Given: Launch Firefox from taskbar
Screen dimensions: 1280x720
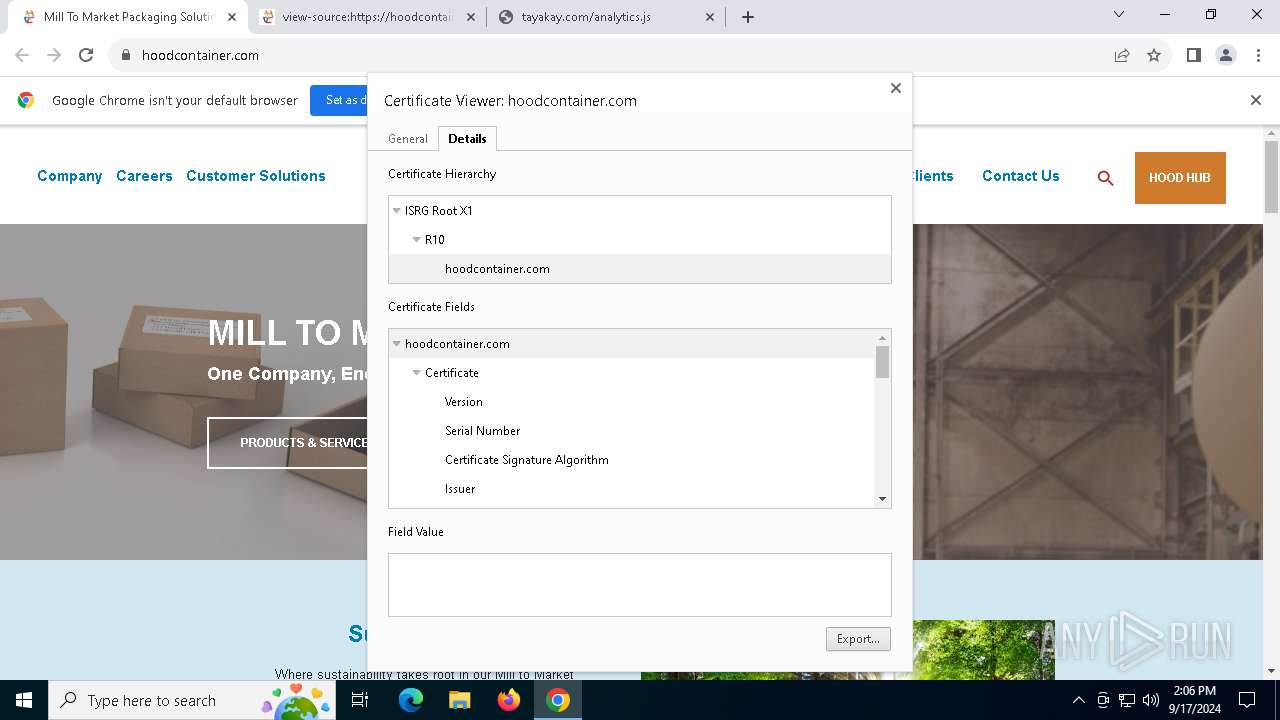Looking at the screenshot, I should (x=509, y=700).
